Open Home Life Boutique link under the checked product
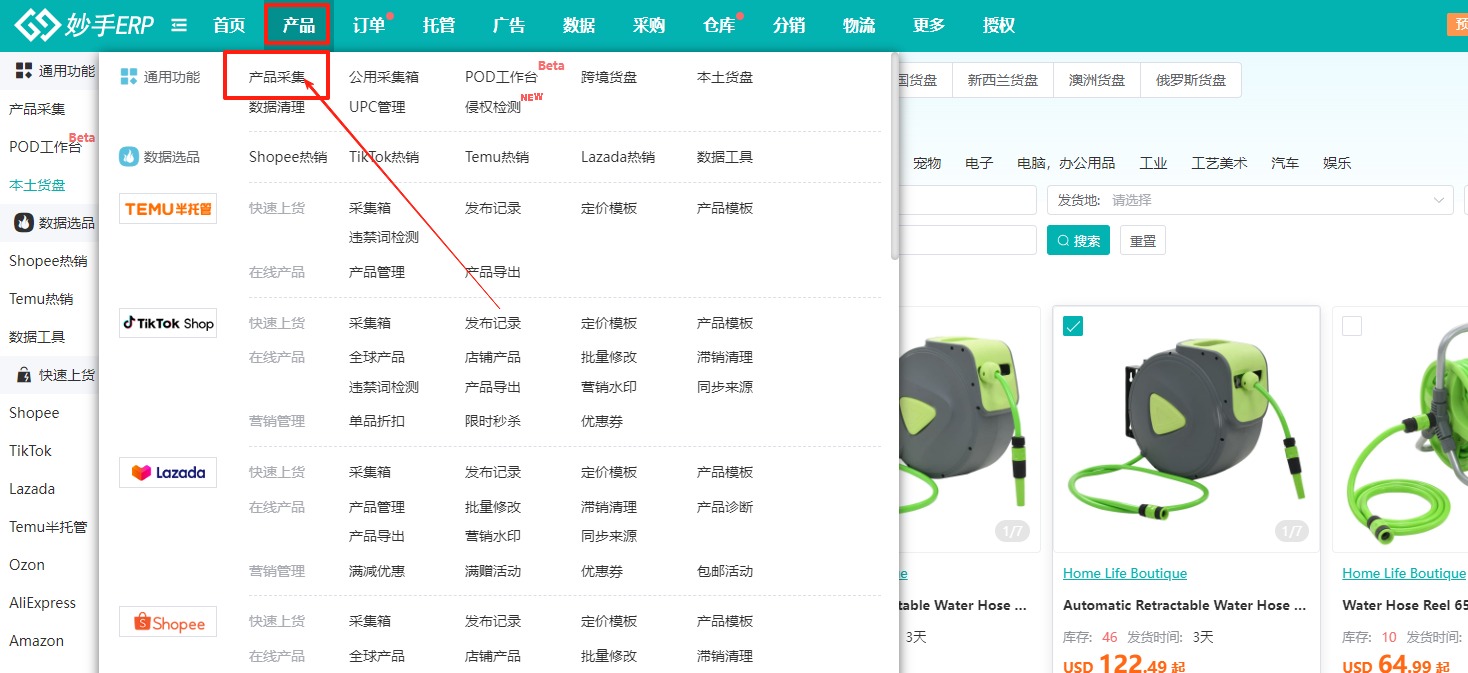1468x673 pixels. pyautogui.click(x=1125, y=573)
